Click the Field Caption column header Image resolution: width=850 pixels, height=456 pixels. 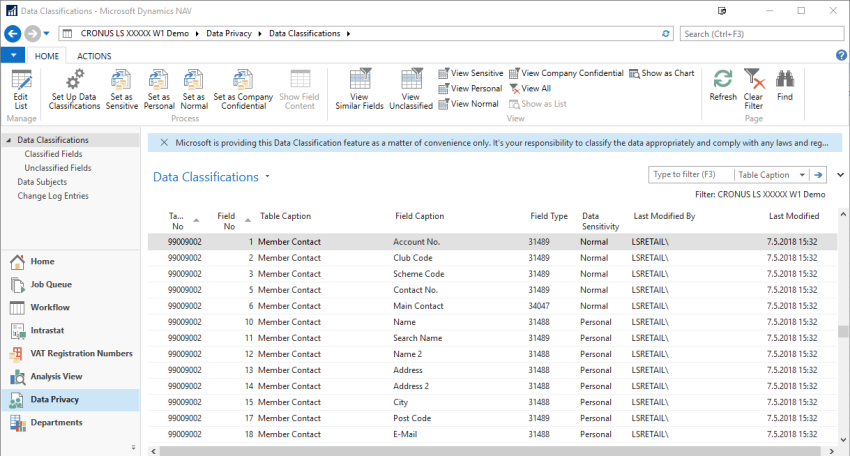420,216
